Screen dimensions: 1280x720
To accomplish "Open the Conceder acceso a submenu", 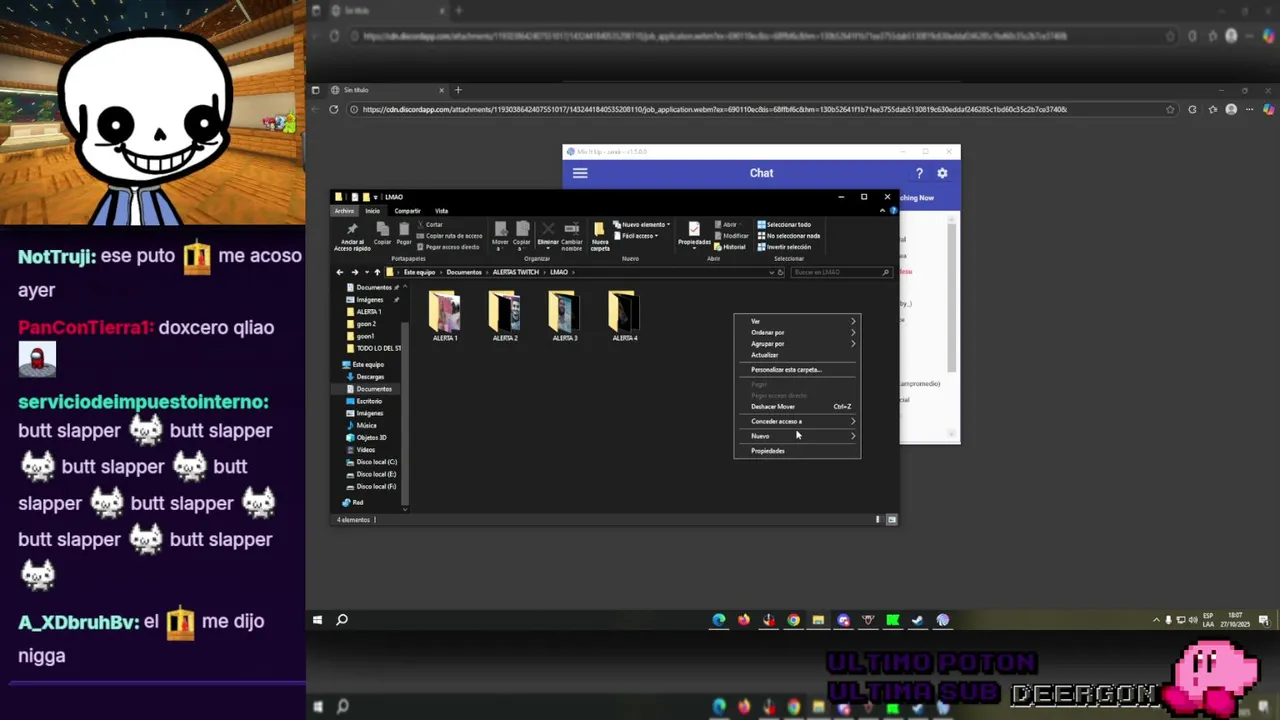I will pos(797,421).
